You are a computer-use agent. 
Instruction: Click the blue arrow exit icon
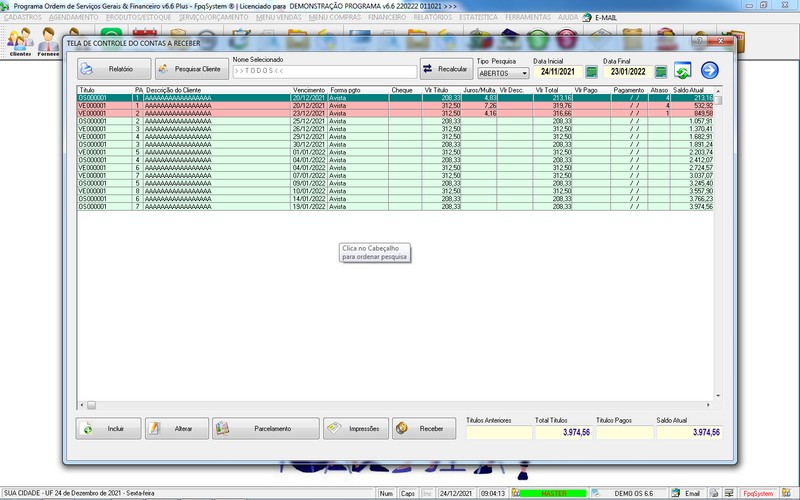pos(710,70)
